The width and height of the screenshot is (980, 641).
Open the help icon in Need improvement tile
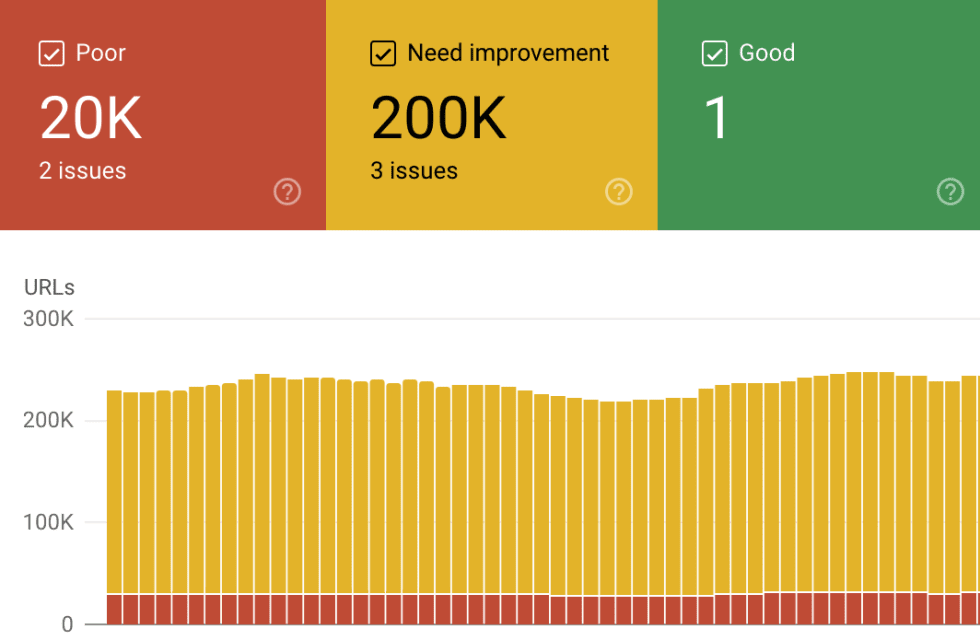coord(619,192)
